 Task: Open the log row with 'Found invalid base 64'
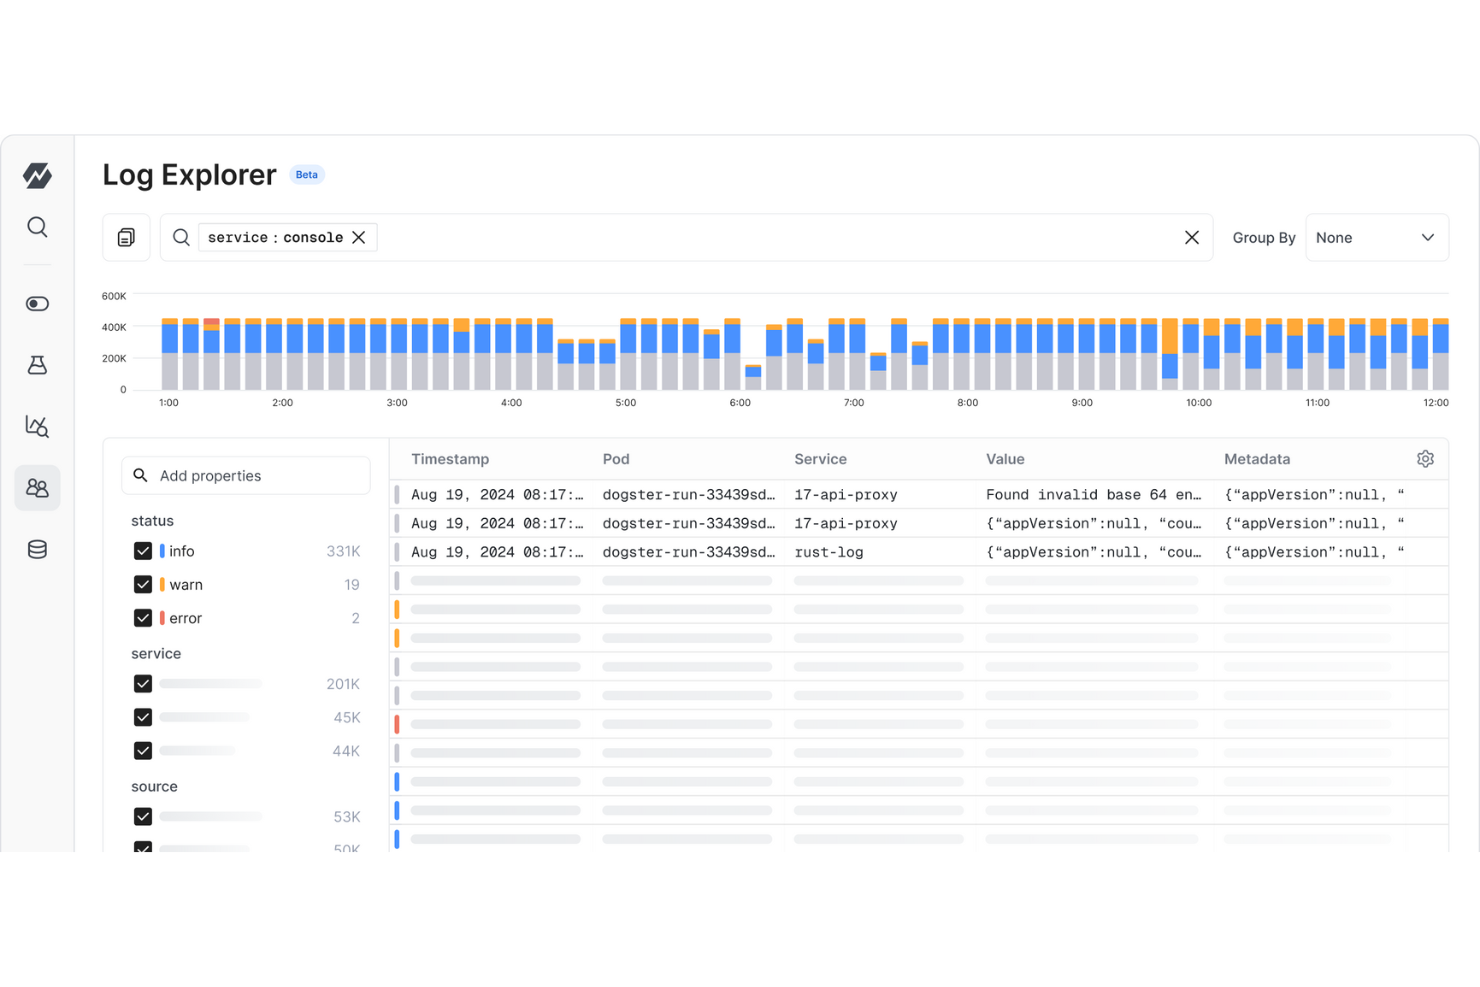pos(919,494)
